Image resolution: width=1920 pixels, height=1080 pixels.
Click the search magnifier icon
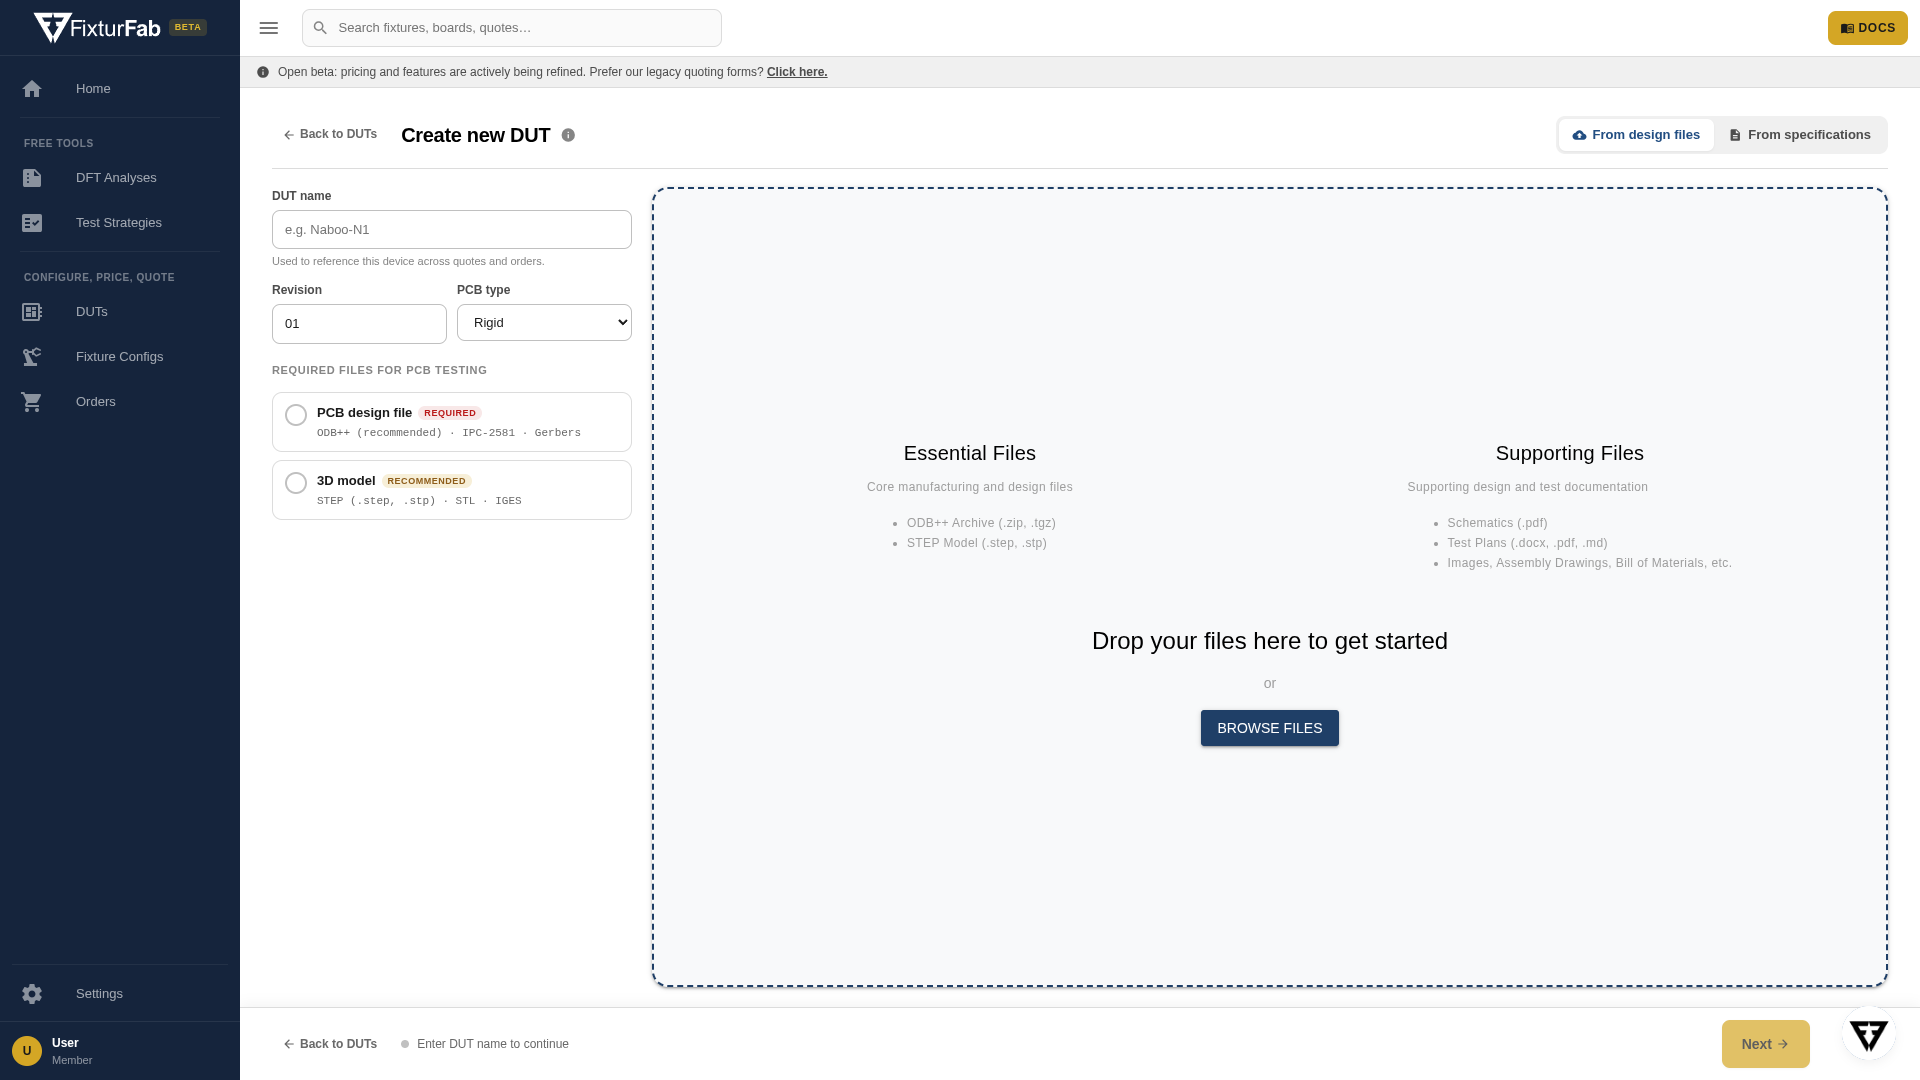click(x=320, y=28)
